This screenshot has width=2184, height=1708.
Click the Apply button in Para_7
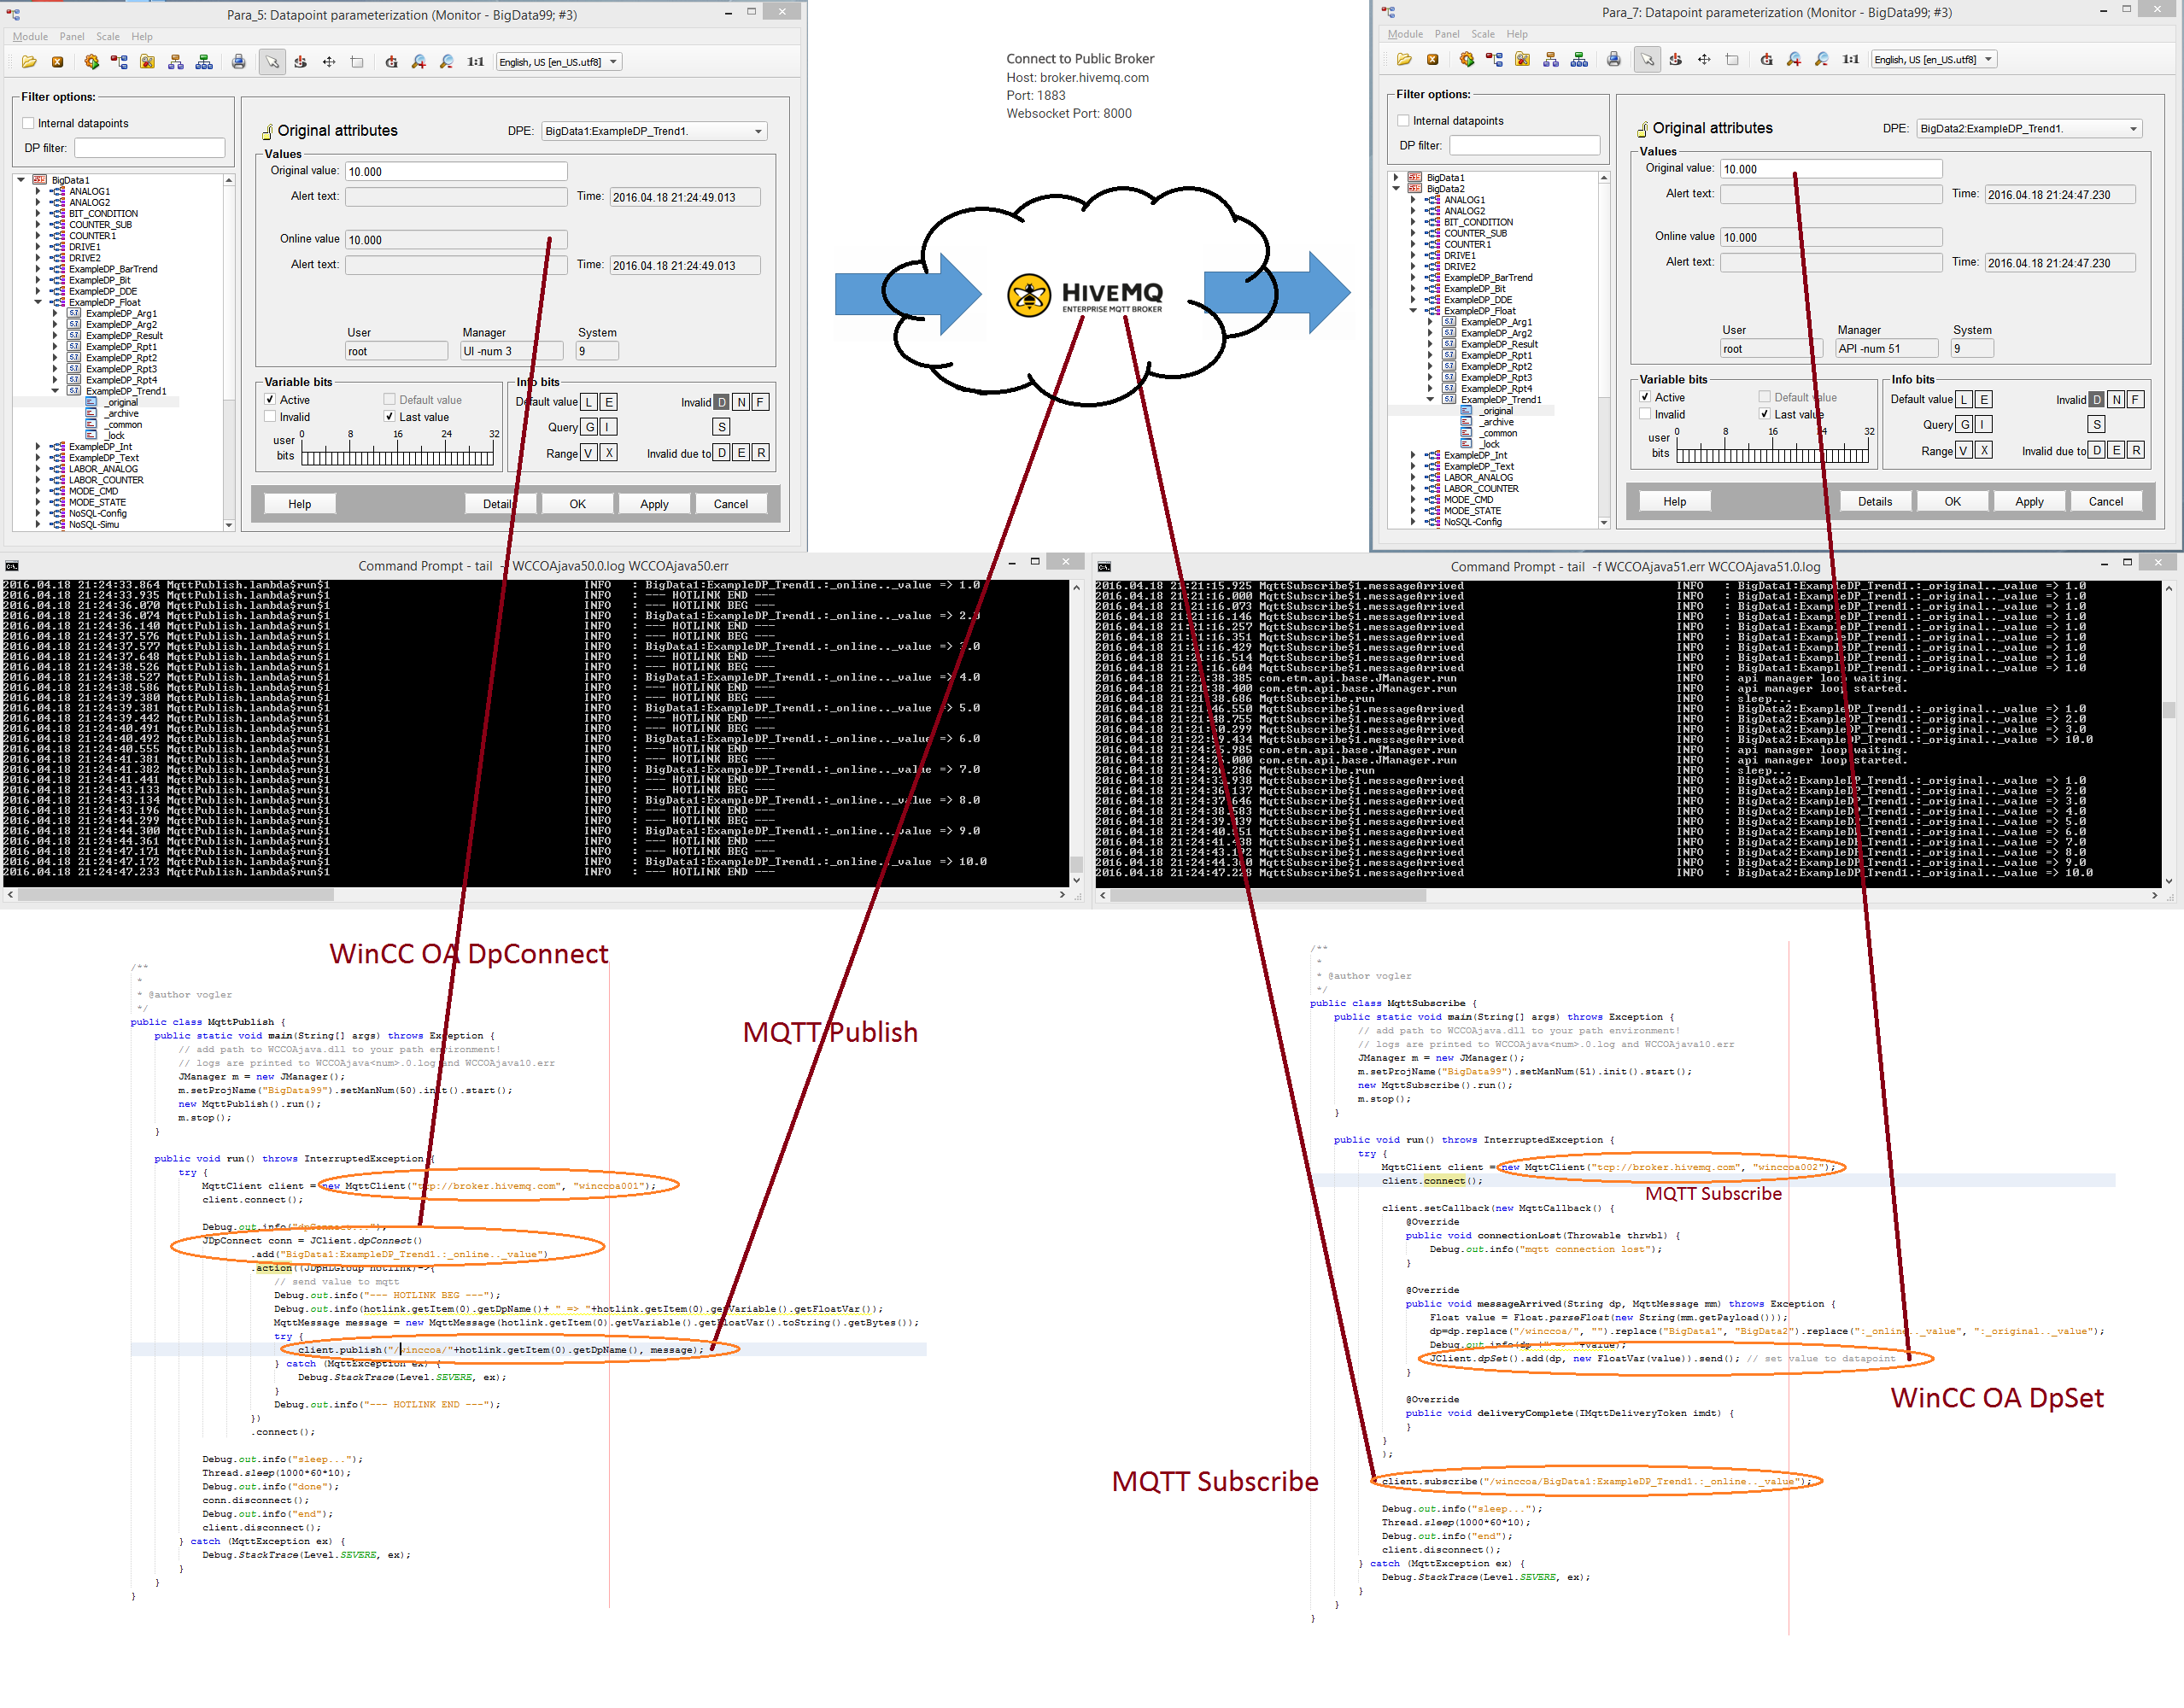pos(2029,502)
